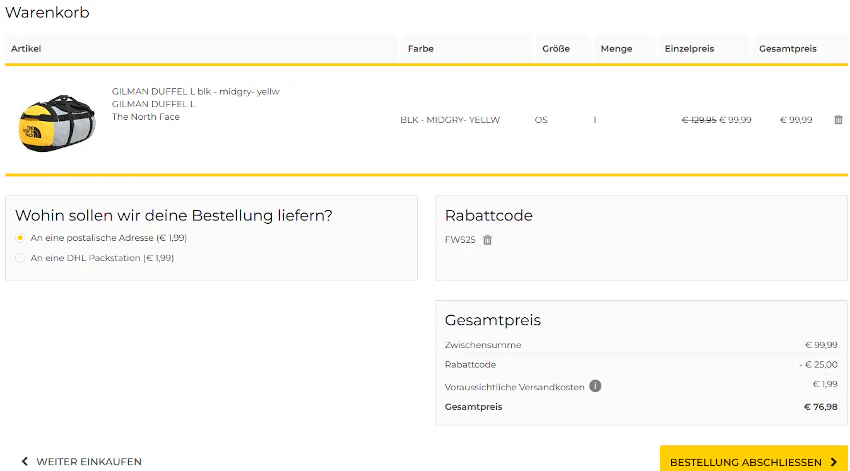Open the shipping cost info icon
The width and height of the screenshot is (850, 471).
point(595,386)
